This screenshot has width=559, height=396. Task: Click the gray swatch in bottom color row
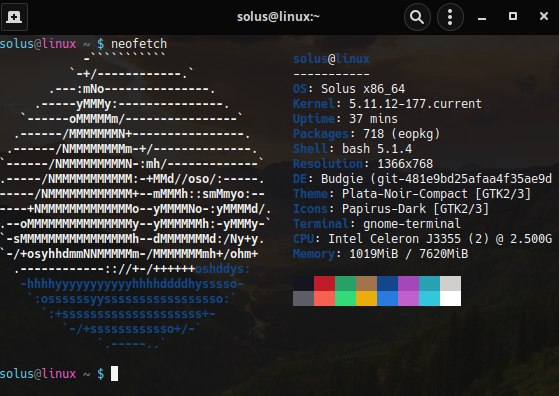pos(303,299)
